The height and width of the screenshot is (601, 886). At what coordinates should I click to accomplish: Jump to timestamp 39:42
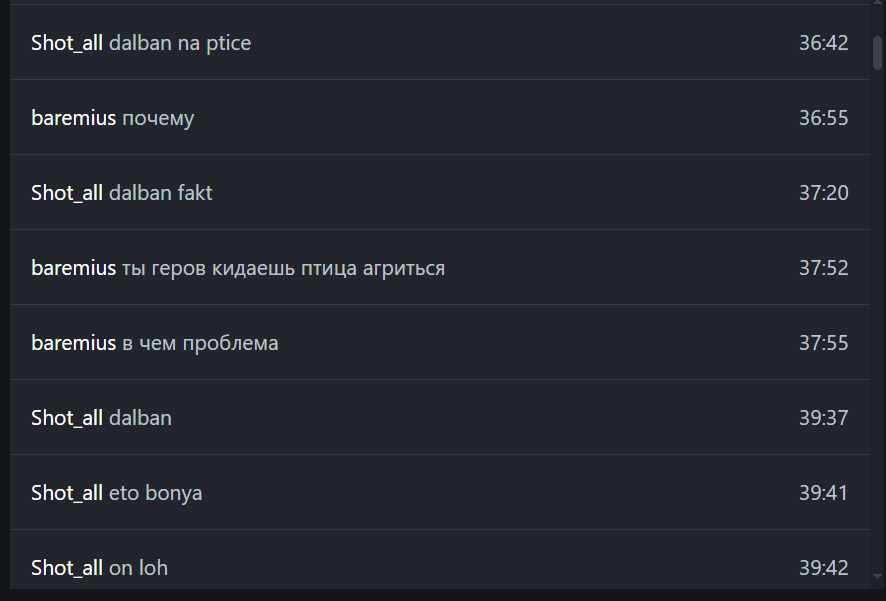click(823, 568)
